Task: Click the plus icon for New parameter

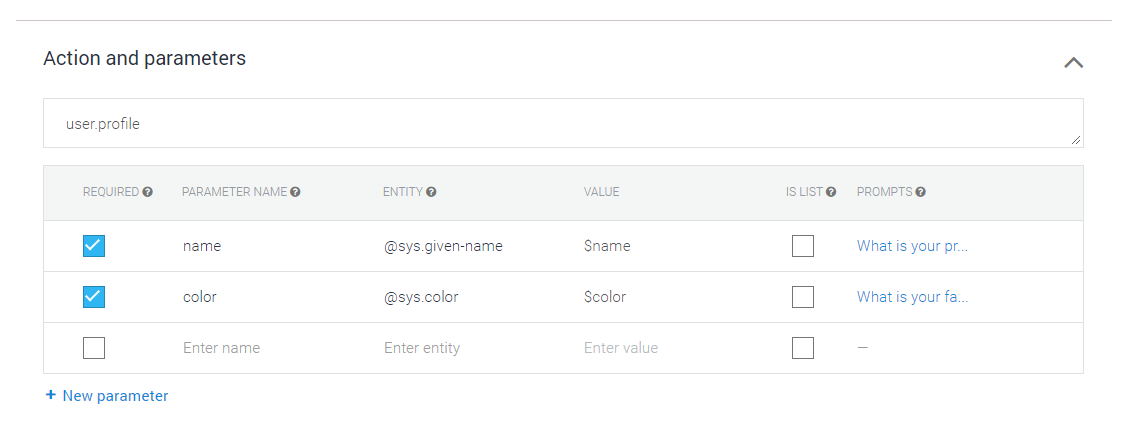Action: coord(51,396)
